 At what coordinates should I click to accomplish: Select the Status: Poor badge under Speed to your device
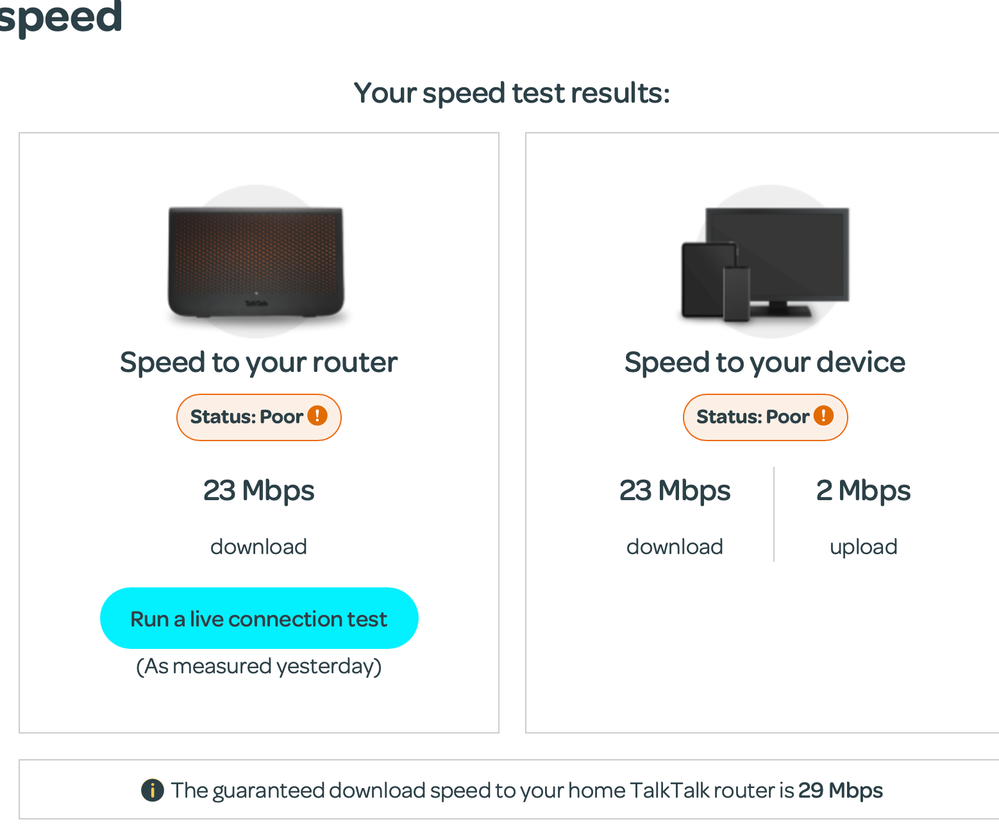point(765,417)
